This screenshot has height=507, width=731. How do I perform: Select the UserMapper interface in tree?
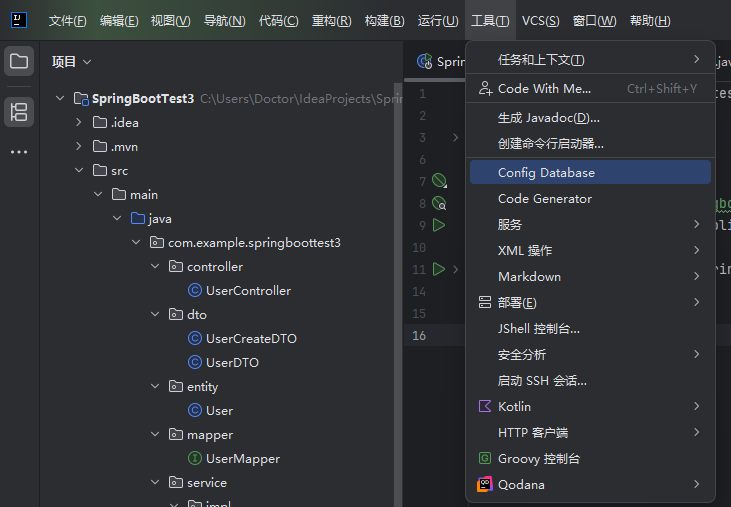point(242,459)
